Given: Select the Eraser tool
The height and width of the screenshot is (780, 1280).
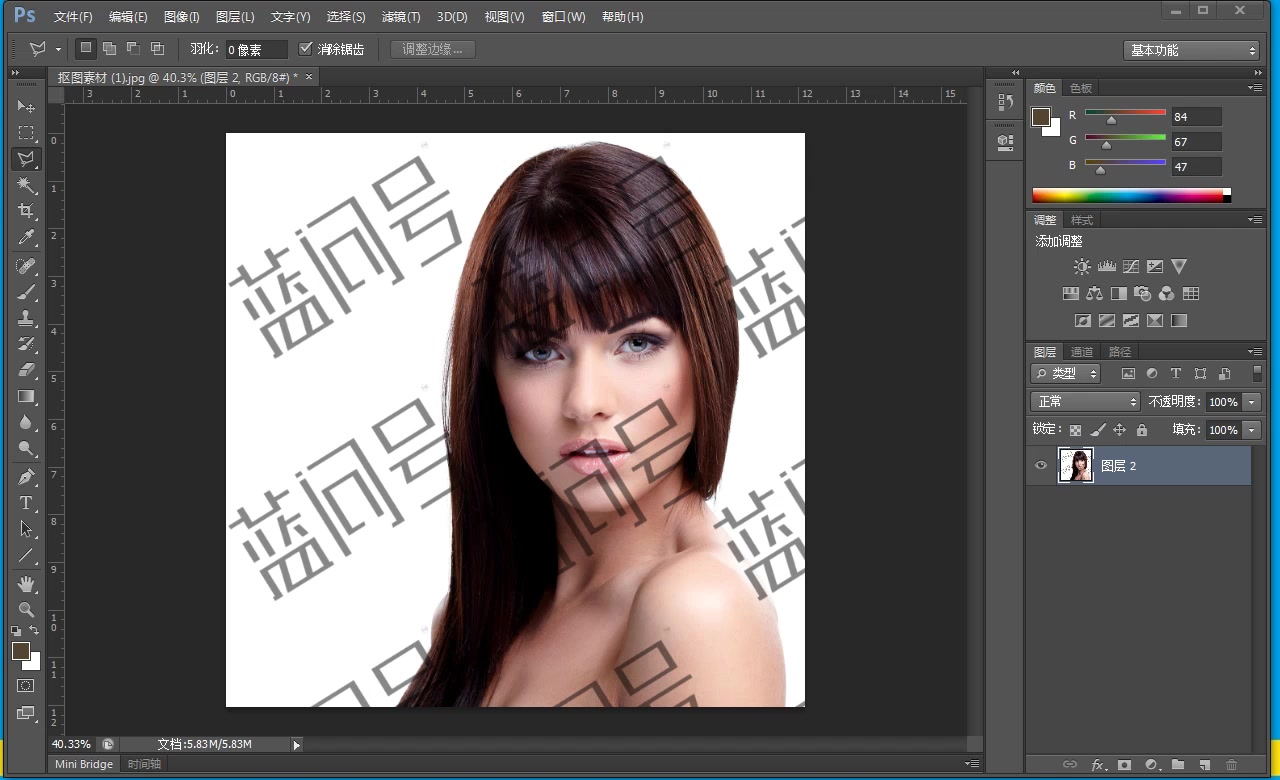Looking at the screenshot, I should [26, 370].
